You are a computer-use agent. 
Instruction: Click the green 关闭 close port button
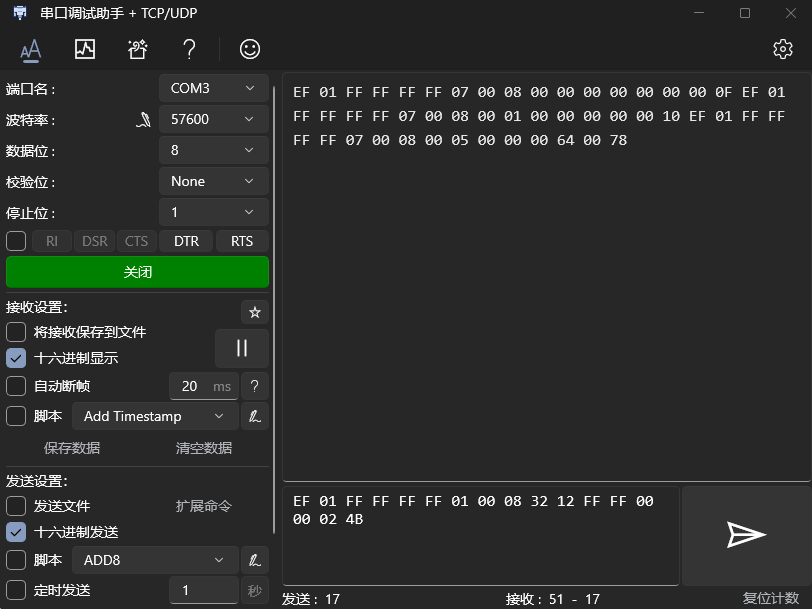tap(137, 272)
